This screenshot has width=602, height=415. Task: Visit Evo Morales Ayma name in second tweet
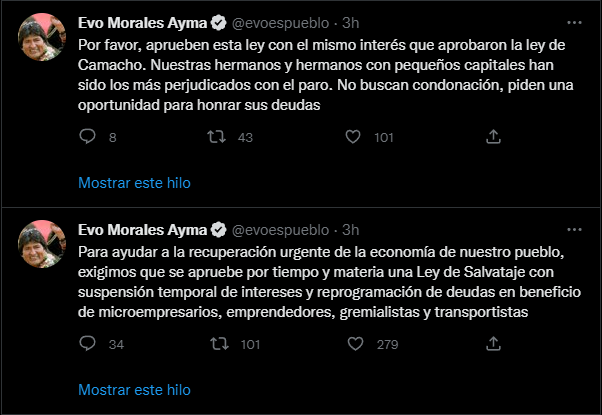coord(142,230)
